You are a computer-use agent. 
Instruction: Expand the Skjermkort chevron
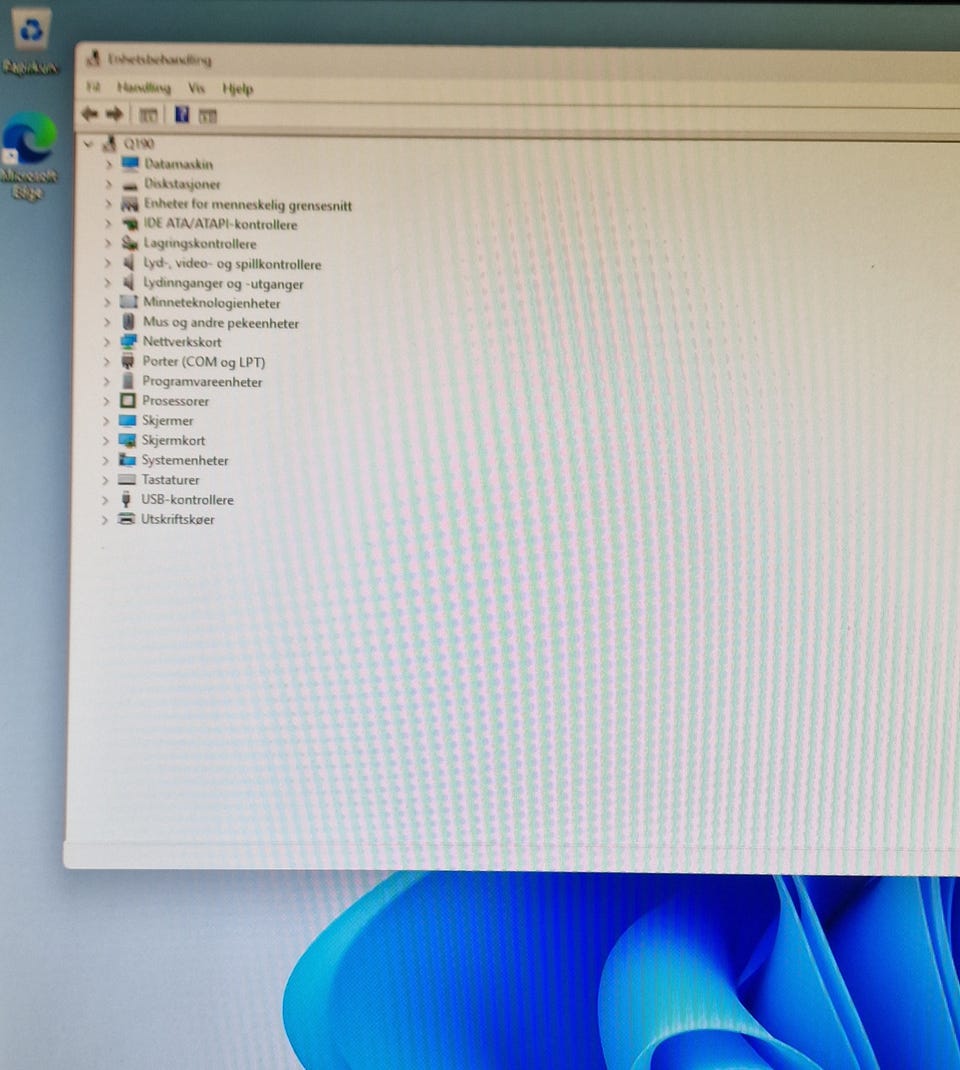coord(106,440)
